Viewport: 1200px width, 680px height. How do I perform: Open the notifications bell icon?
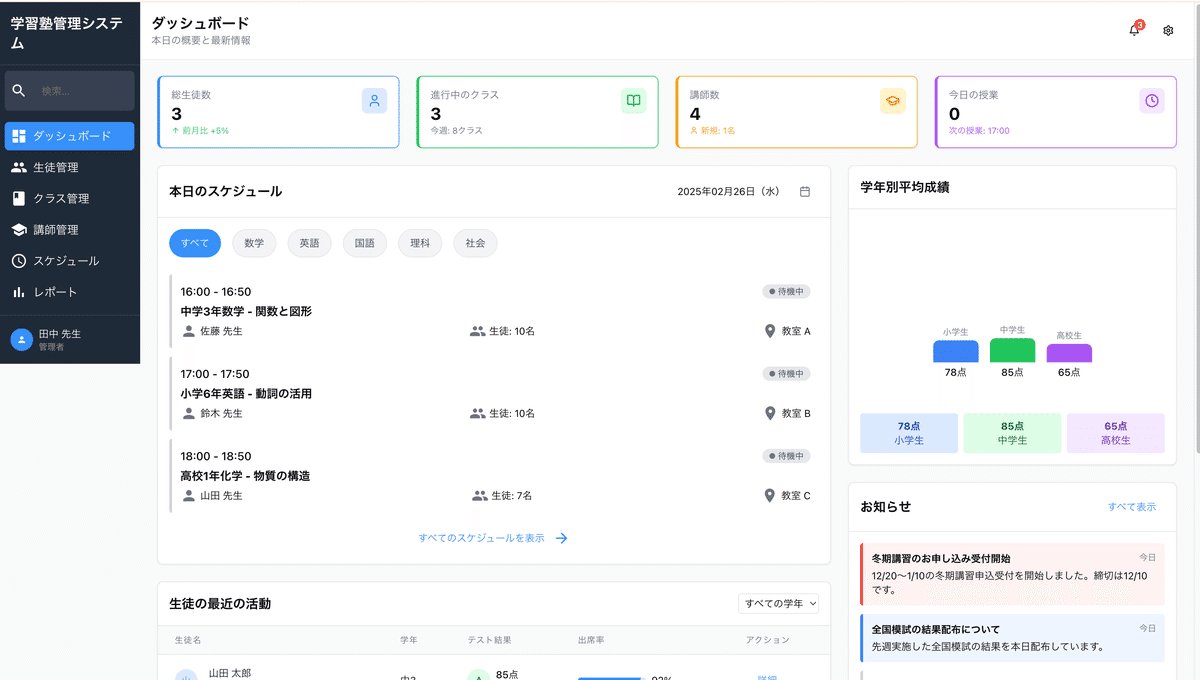1134,31
